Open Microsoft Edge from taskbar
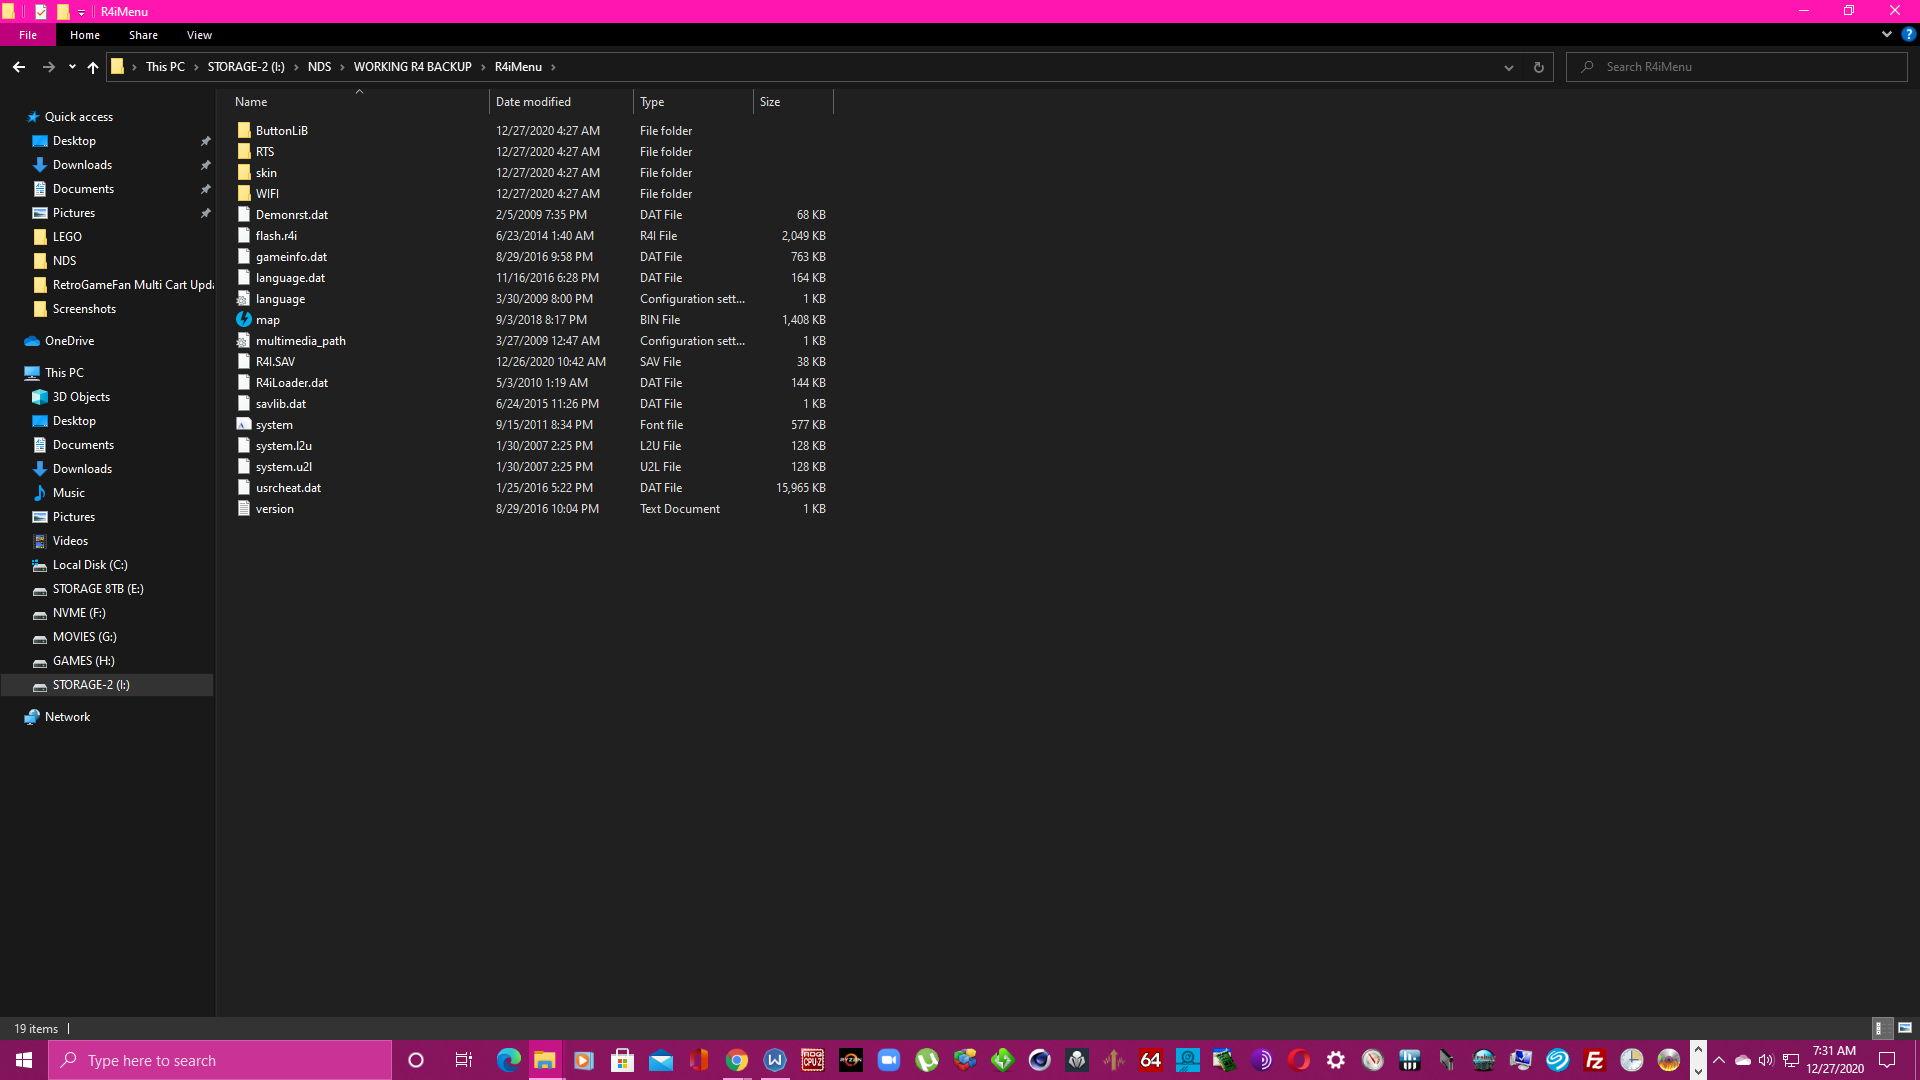1920x1080 pixels. (x=508, y=1060)
